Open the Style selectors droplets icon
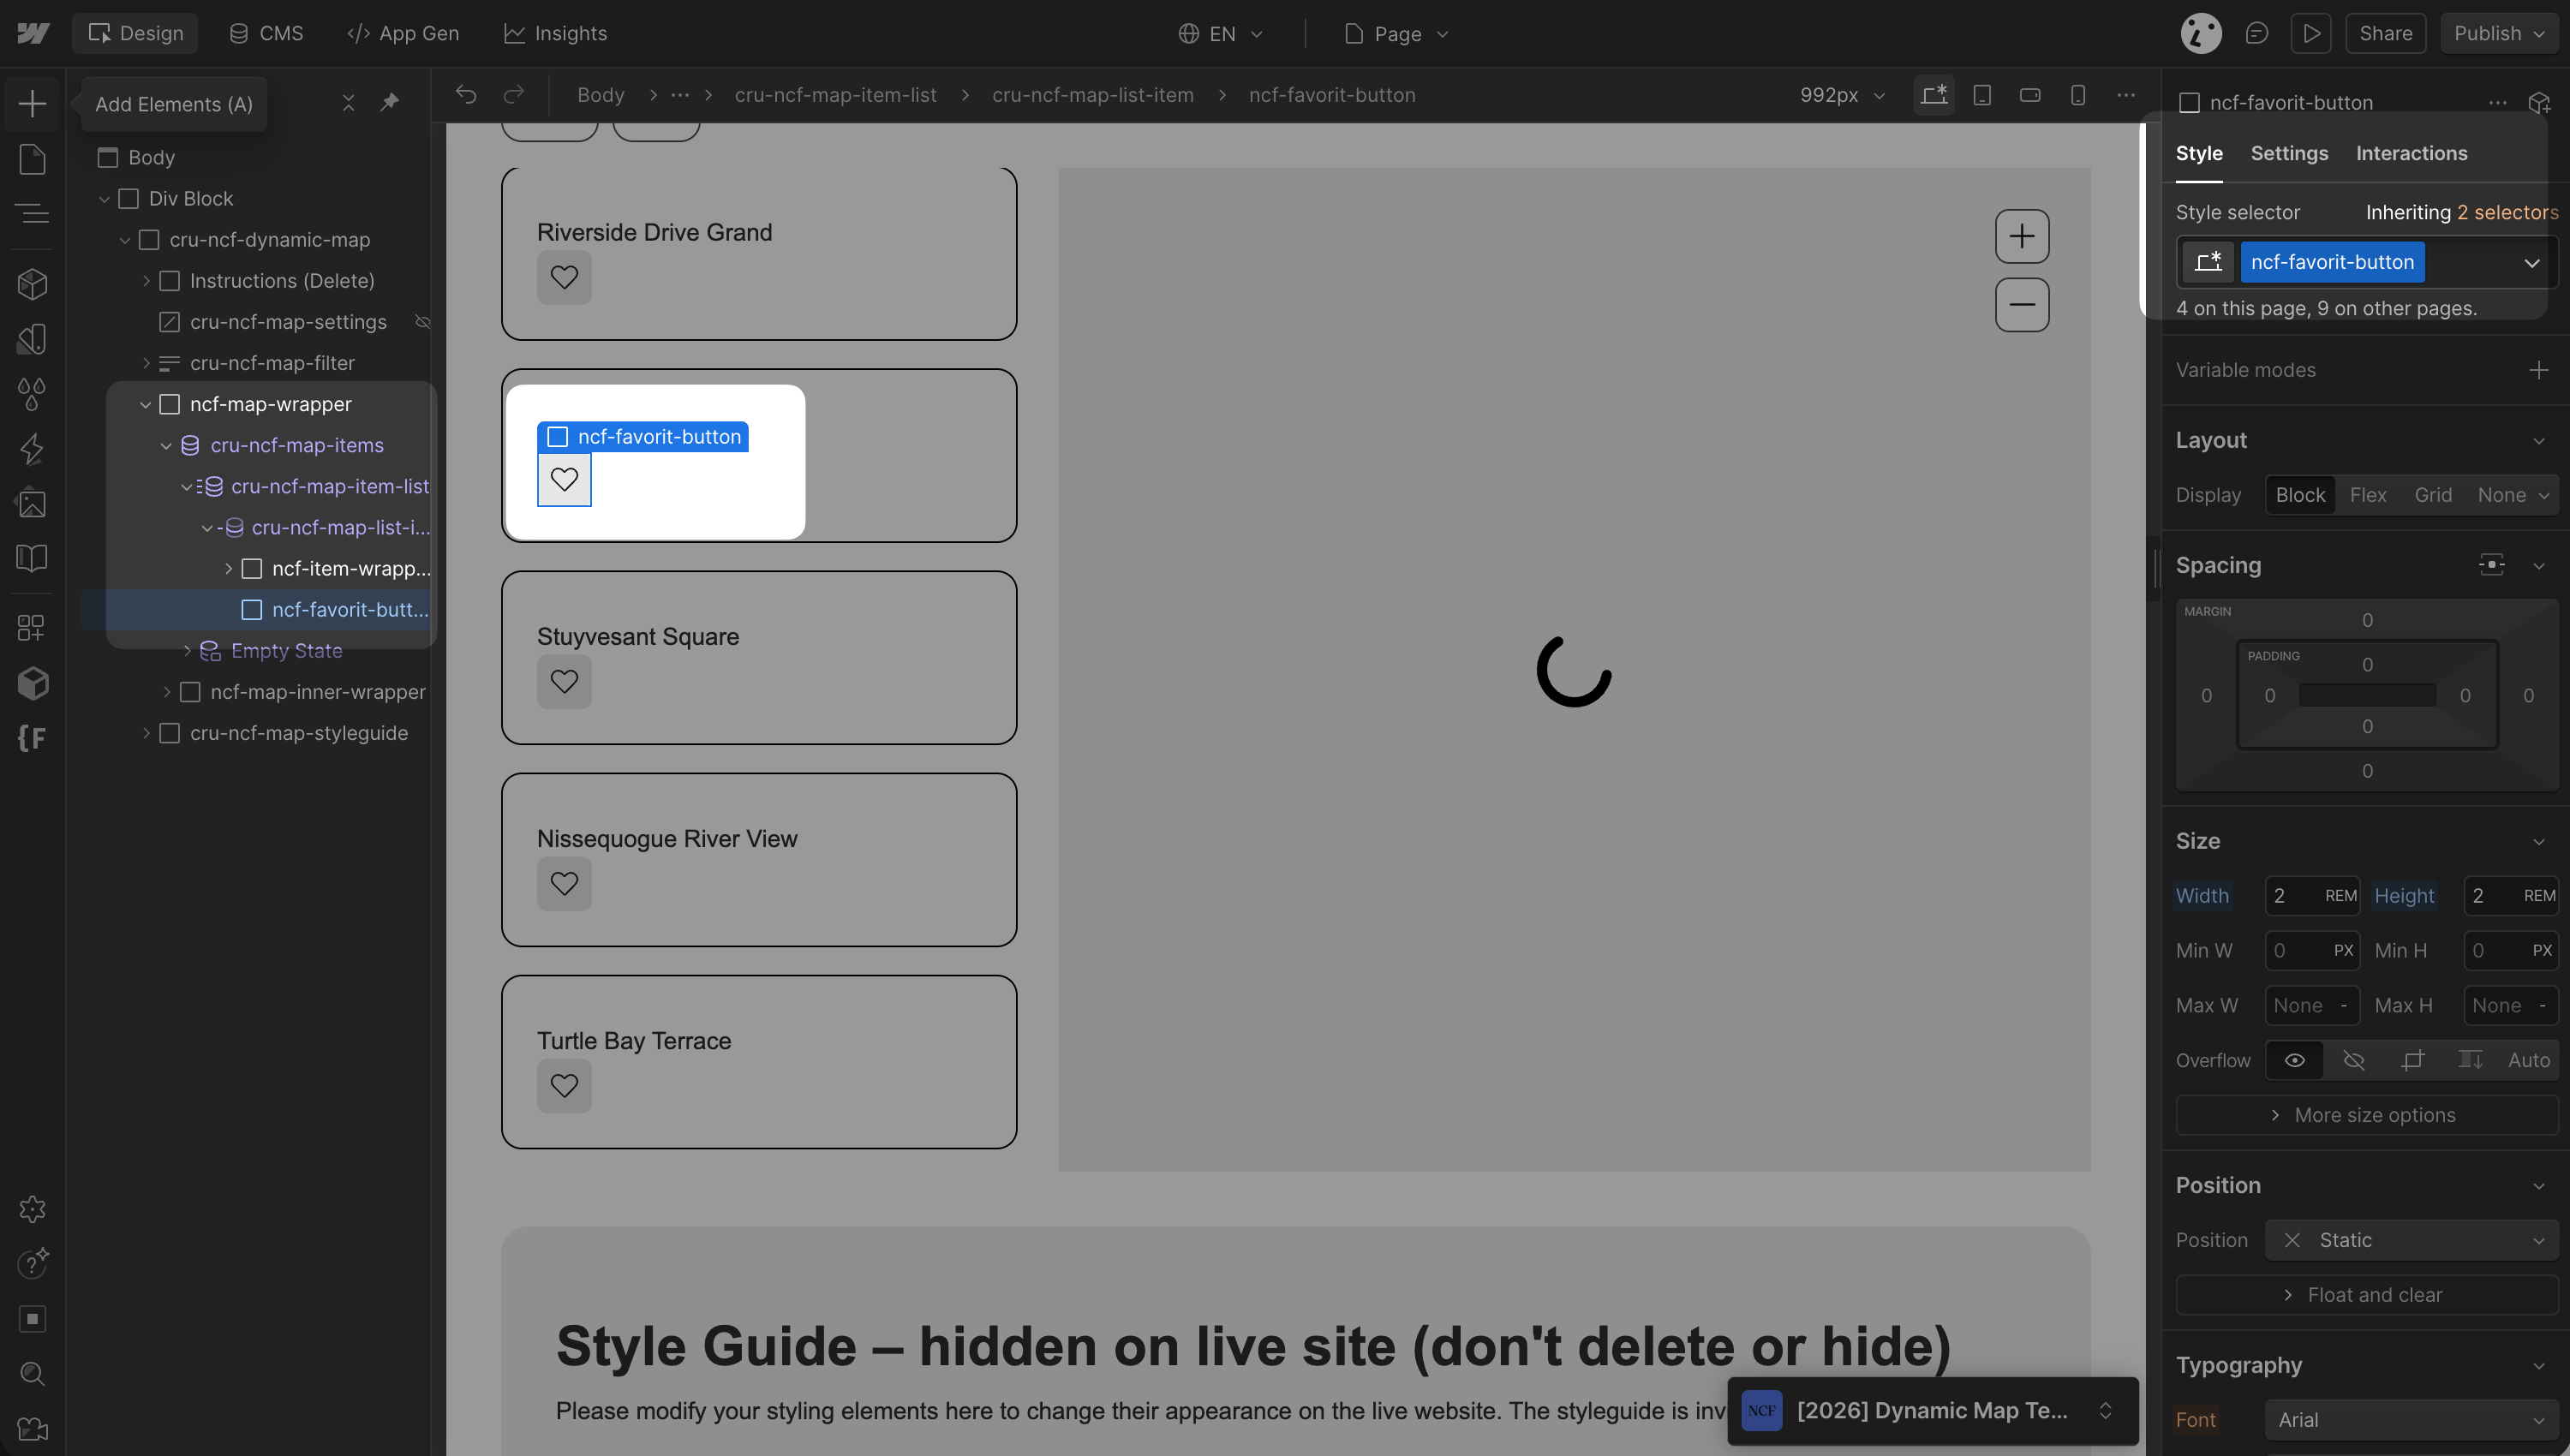This screenshot has height=1456, width=2570. (32, 394)
